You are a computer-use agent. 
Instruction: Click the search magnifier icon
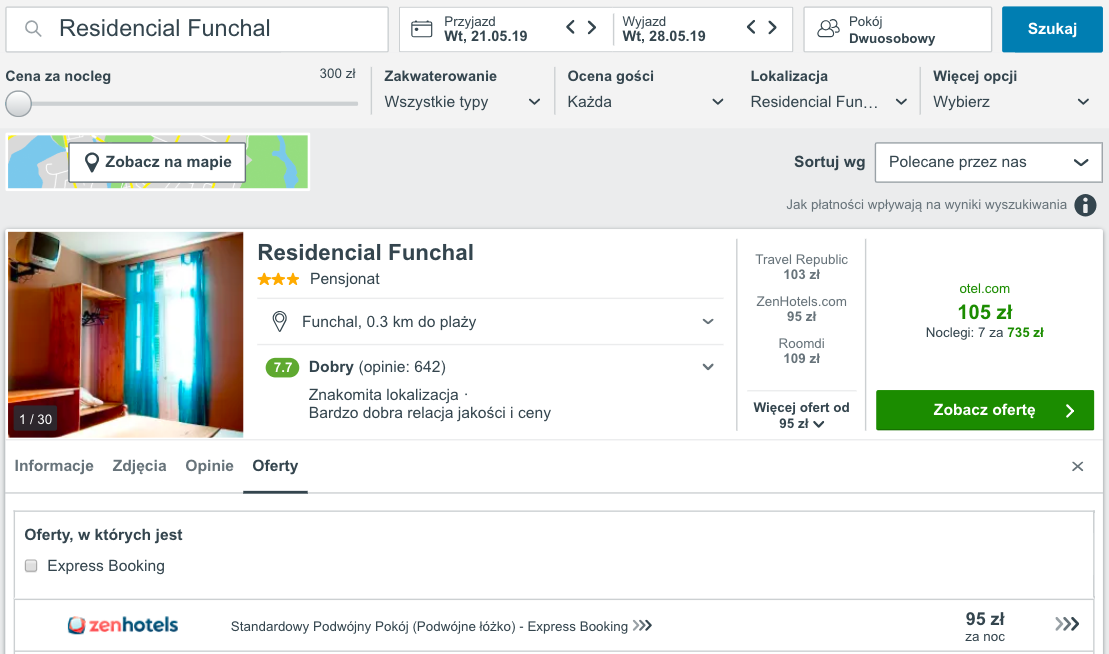[33, 28]
